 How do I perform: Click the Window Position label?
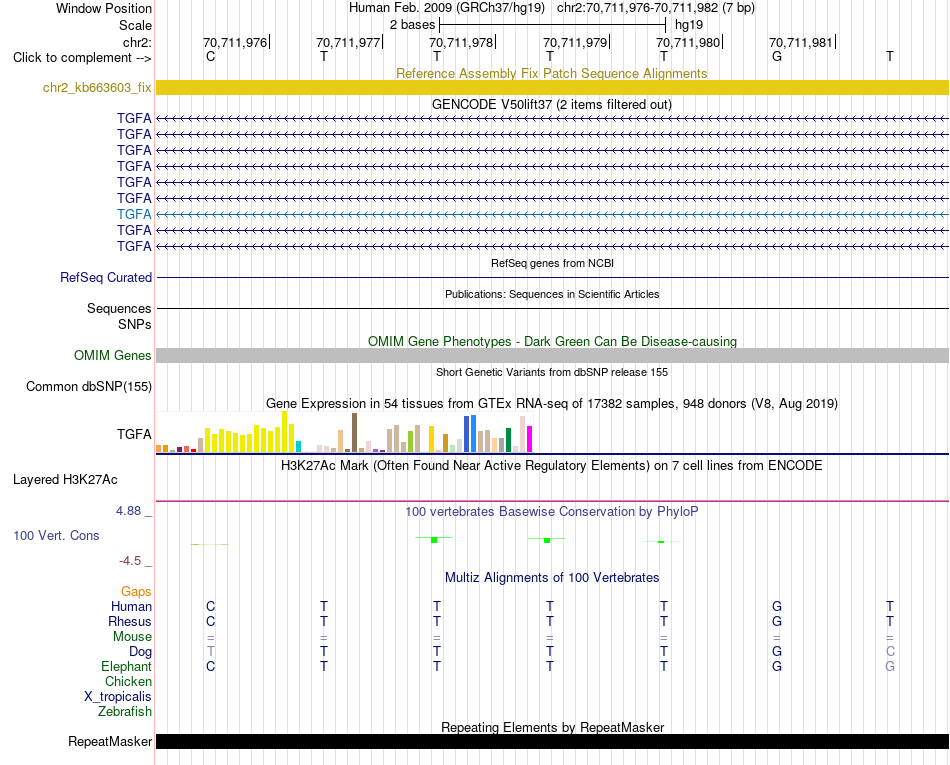104,8
